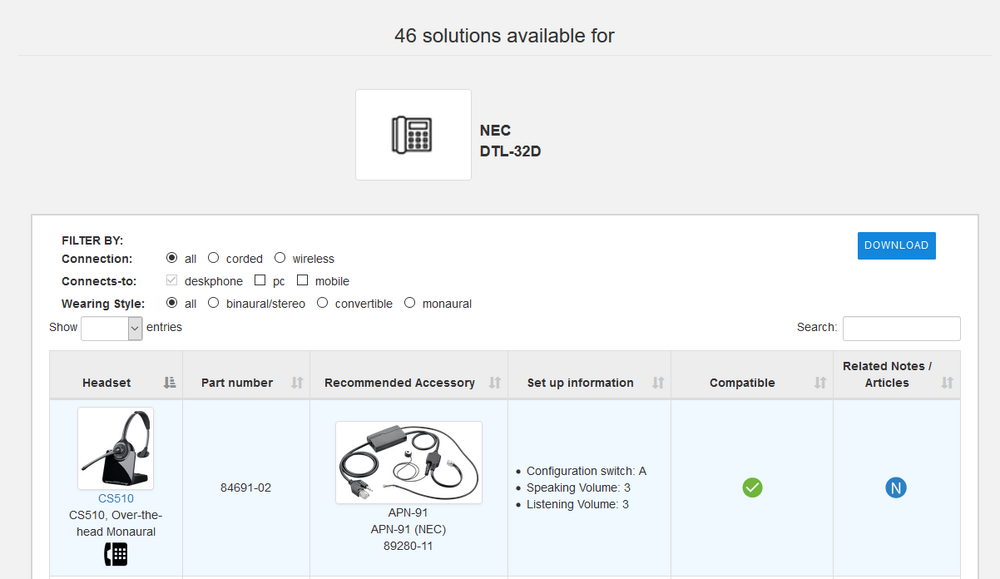This screenshot has width=1000, height=579.
Task: Click part number 84691-02 cell
Action: tap(246, 488)
